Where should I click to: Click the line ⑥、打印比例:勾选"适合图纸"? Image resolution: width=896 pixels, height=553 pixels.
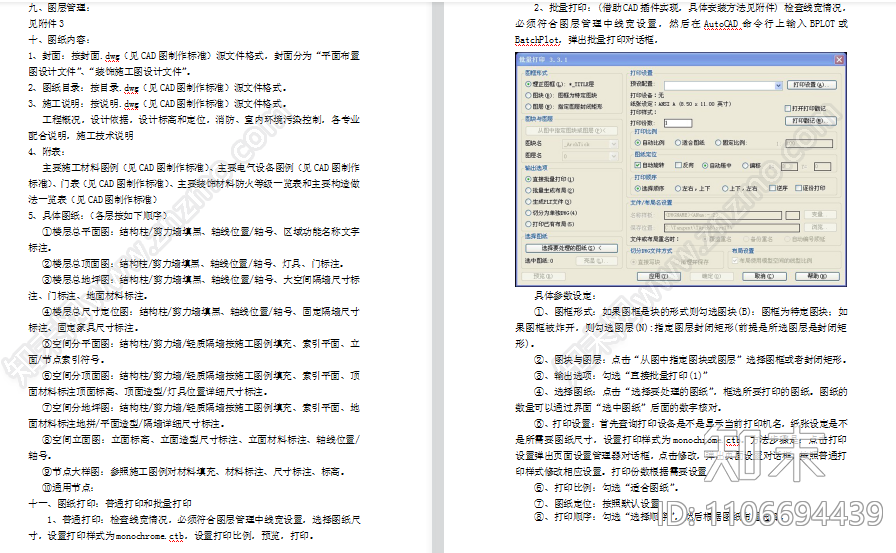606,488
